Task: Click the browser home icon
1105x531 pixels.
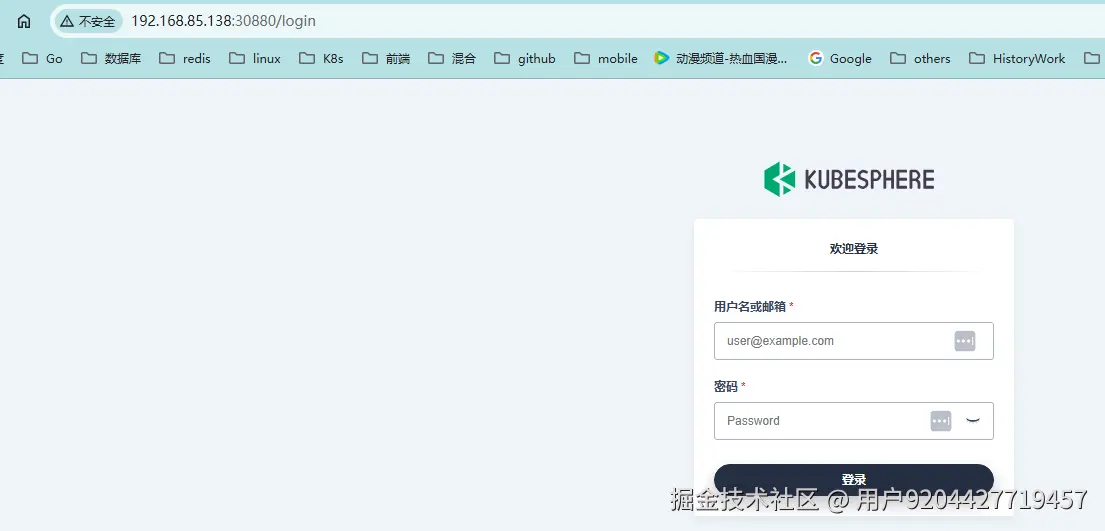Action: [24, 21]
